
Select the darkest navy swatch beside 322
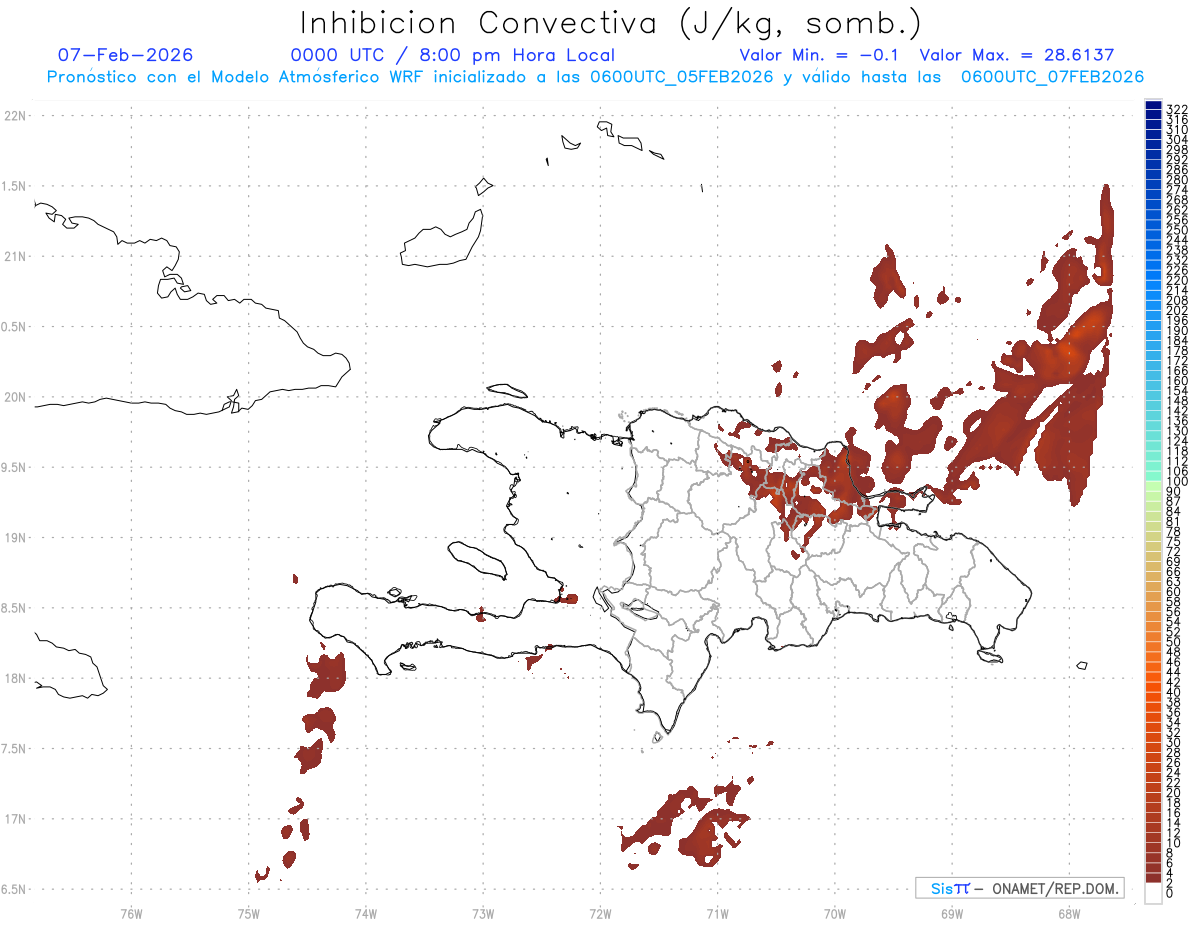click(x=1153, y=105)
